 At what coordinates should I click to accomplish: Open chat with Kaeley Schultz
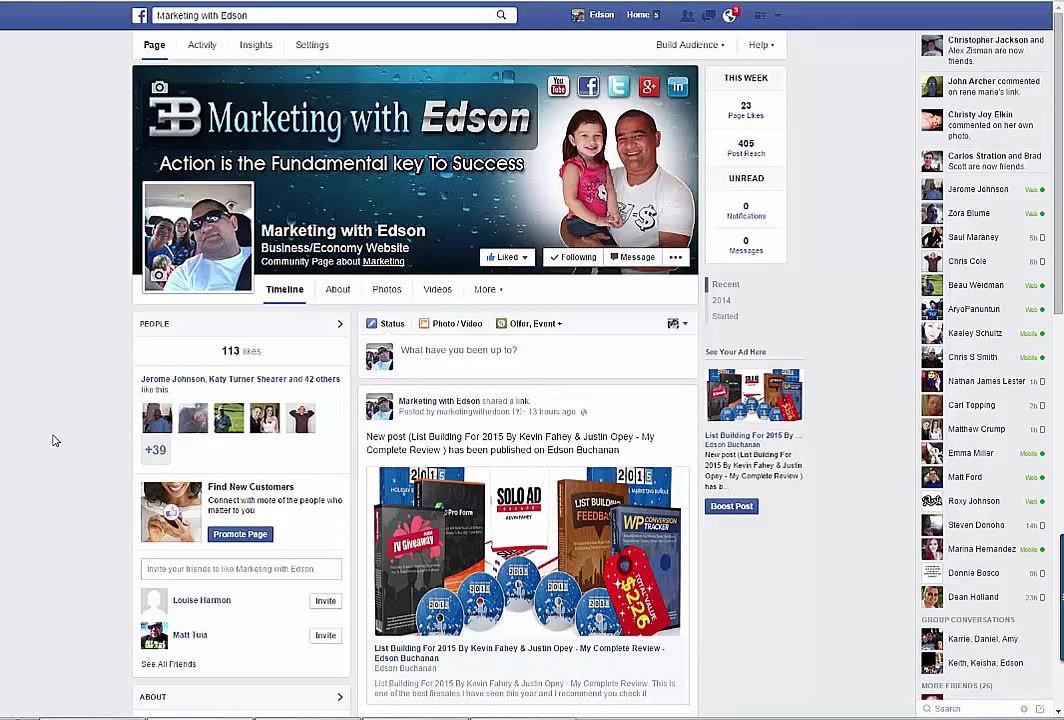(984, 333)
